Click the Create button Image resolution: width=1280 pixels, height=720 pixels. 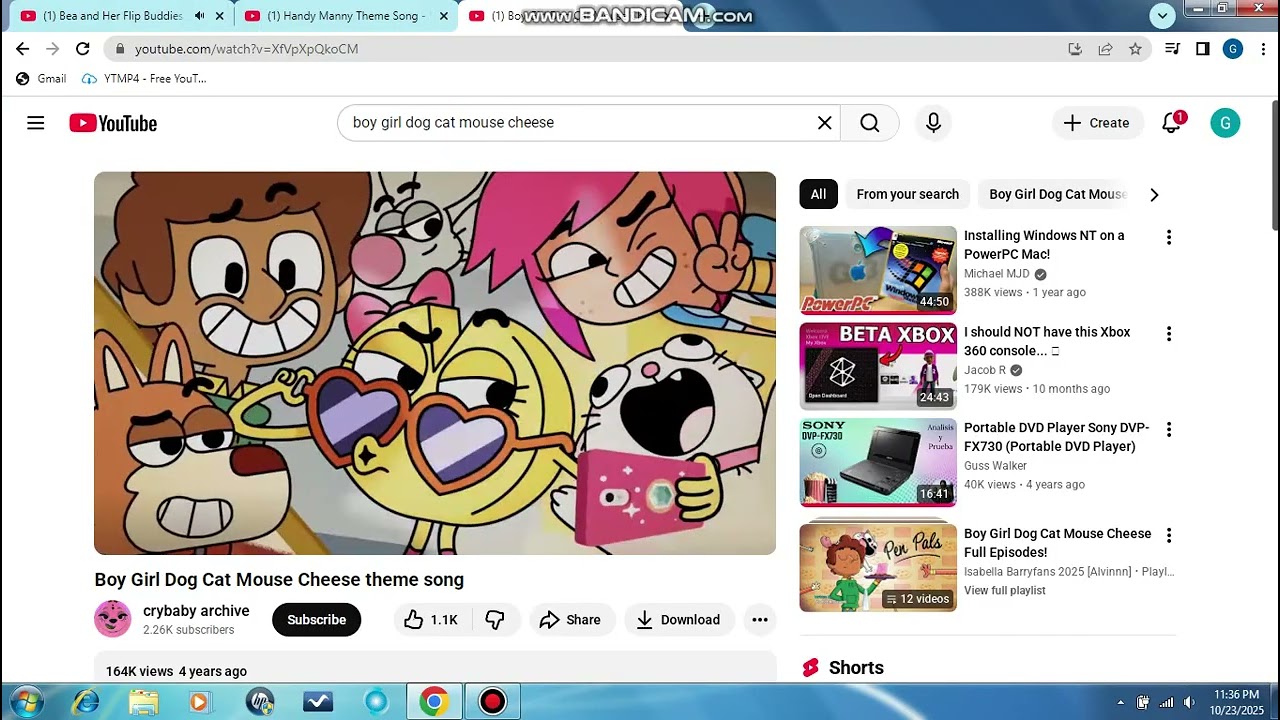(1096, 122)
